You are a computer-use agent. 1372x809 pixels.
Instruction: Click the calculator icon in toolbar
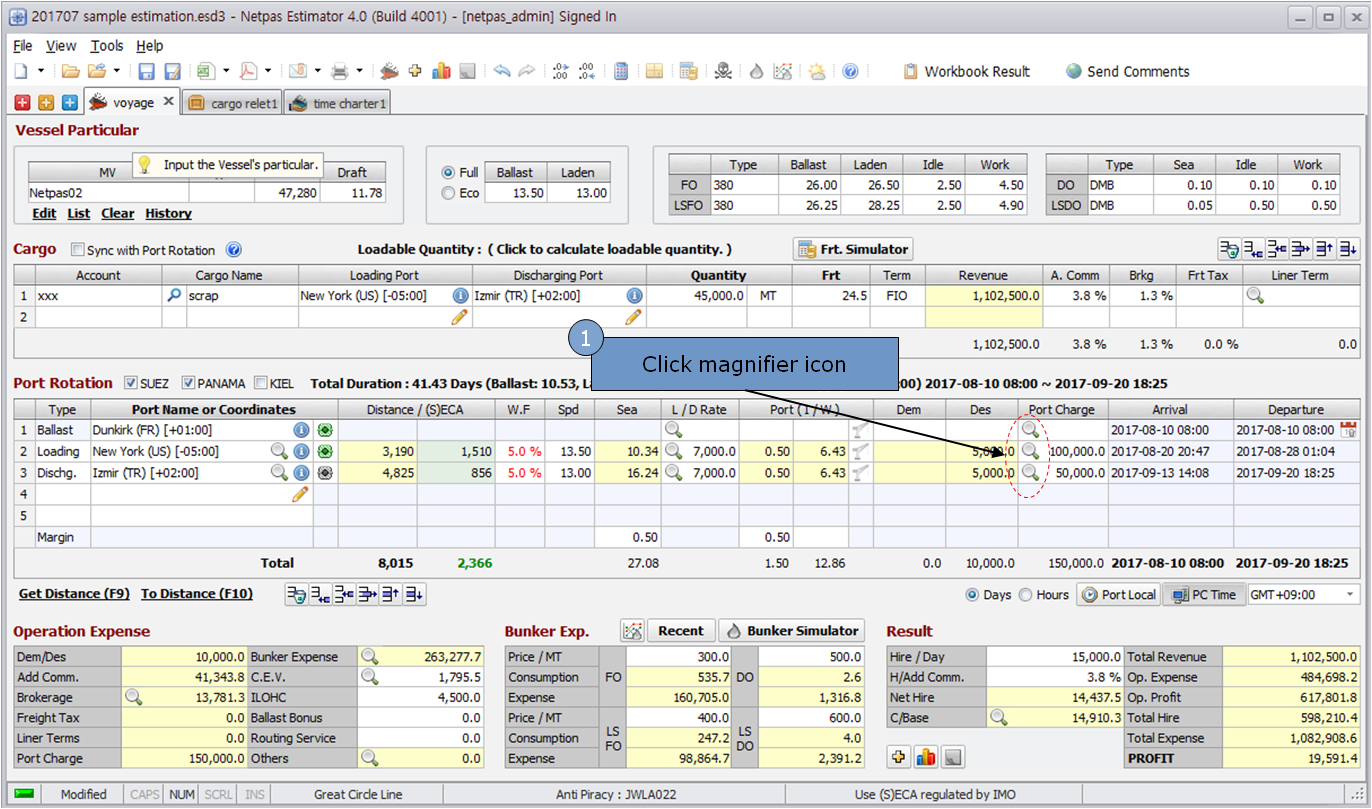(x=621, y=71)
